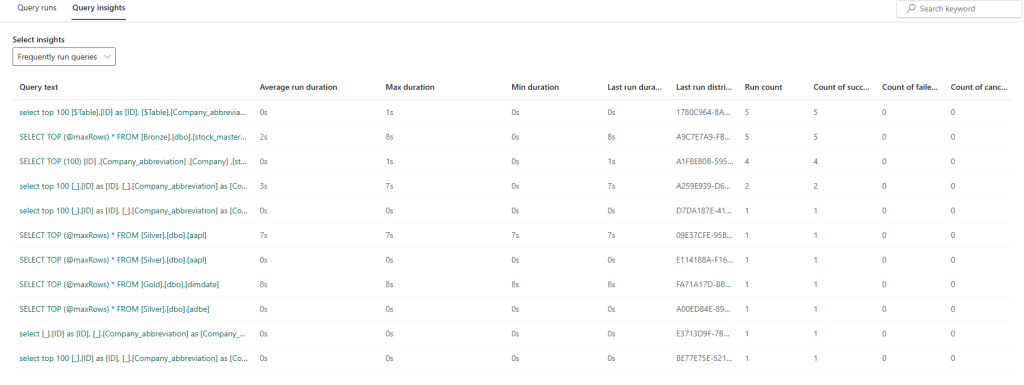Image resolution: width=1024 pixels, height=385 pixels.
Task: Click the Count of failed runs header
Action: [x=910, y=87]
